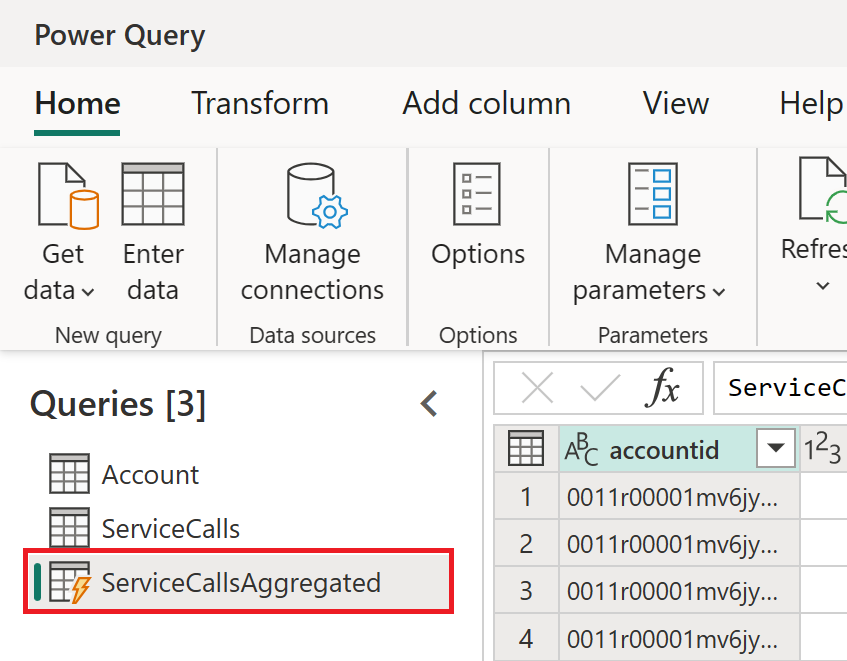The width and height of the screenshot is (847, 661).
Task: Click the select-all table corner icon
Action: click(x=526, y=450)
